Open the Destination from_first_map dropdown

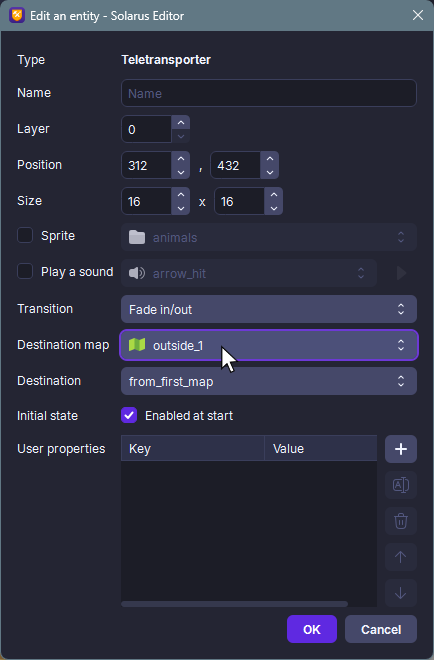click(269, 381)
